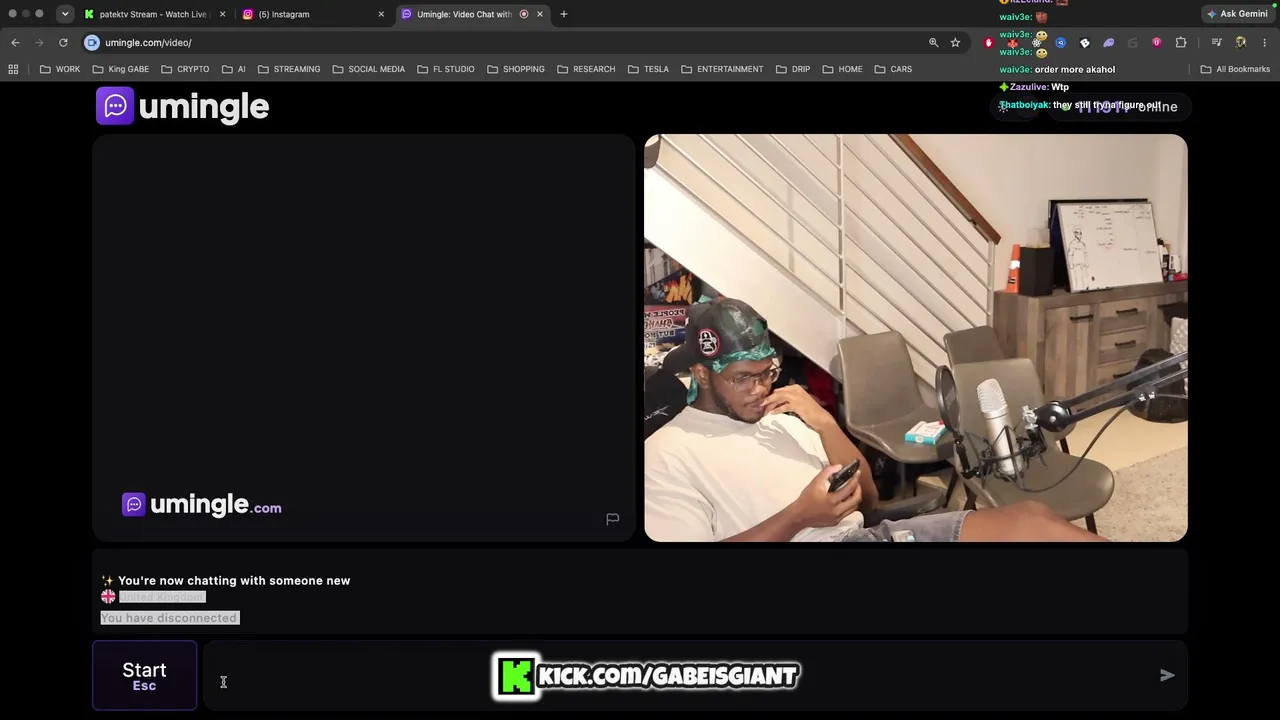Open a new browser tab
The height and width of the screenshot is (720, 1280).
coord(564,14)
